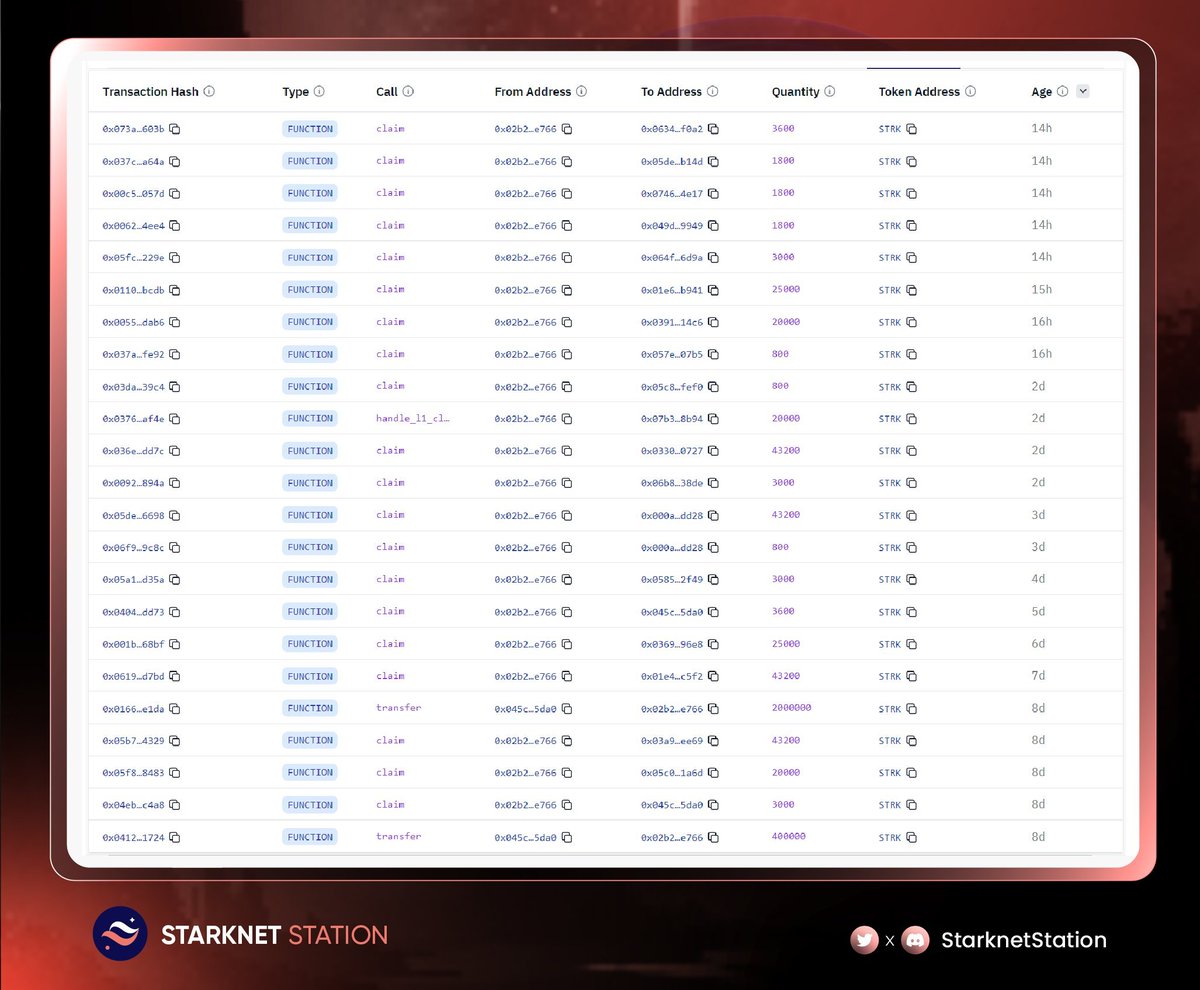Show info for From Address column

581,91
